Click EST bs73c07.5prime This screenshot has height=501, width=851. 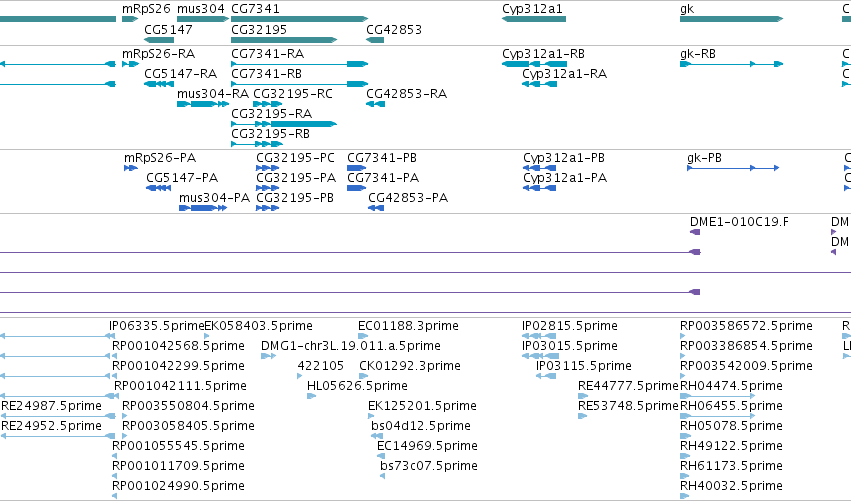point(383,477)
